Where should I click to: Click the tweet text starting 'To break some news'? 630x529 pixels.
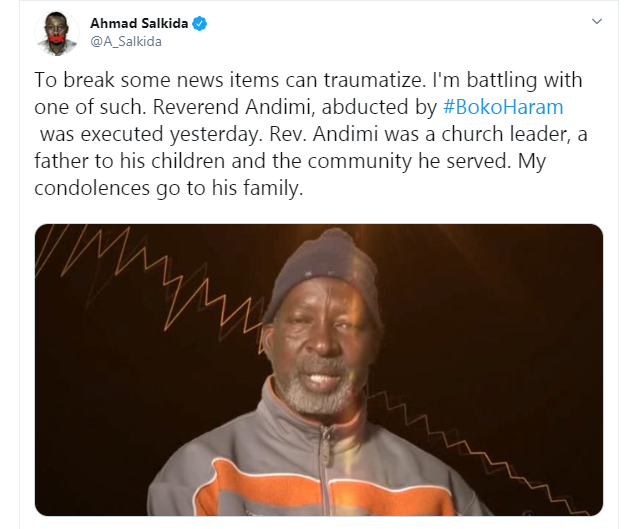(x=311, y=134)
